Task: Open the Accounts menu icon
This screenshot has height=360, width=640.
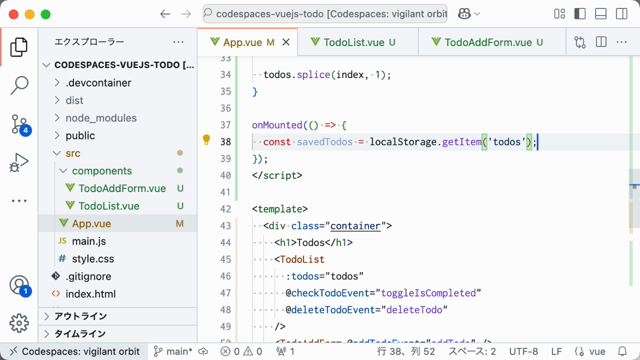Action: pos(19,285)
